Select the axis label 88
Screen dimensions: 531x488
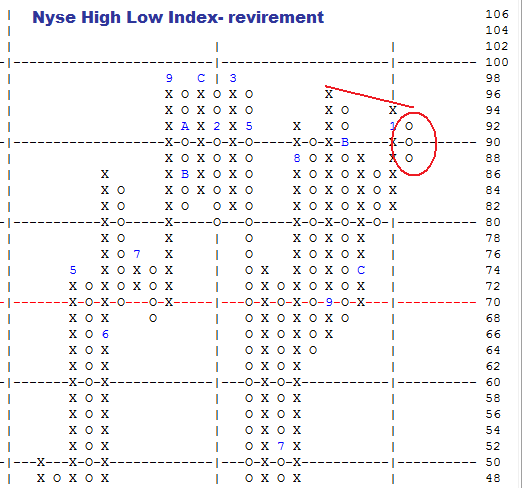pyautogui.click(x=493, y=158)
